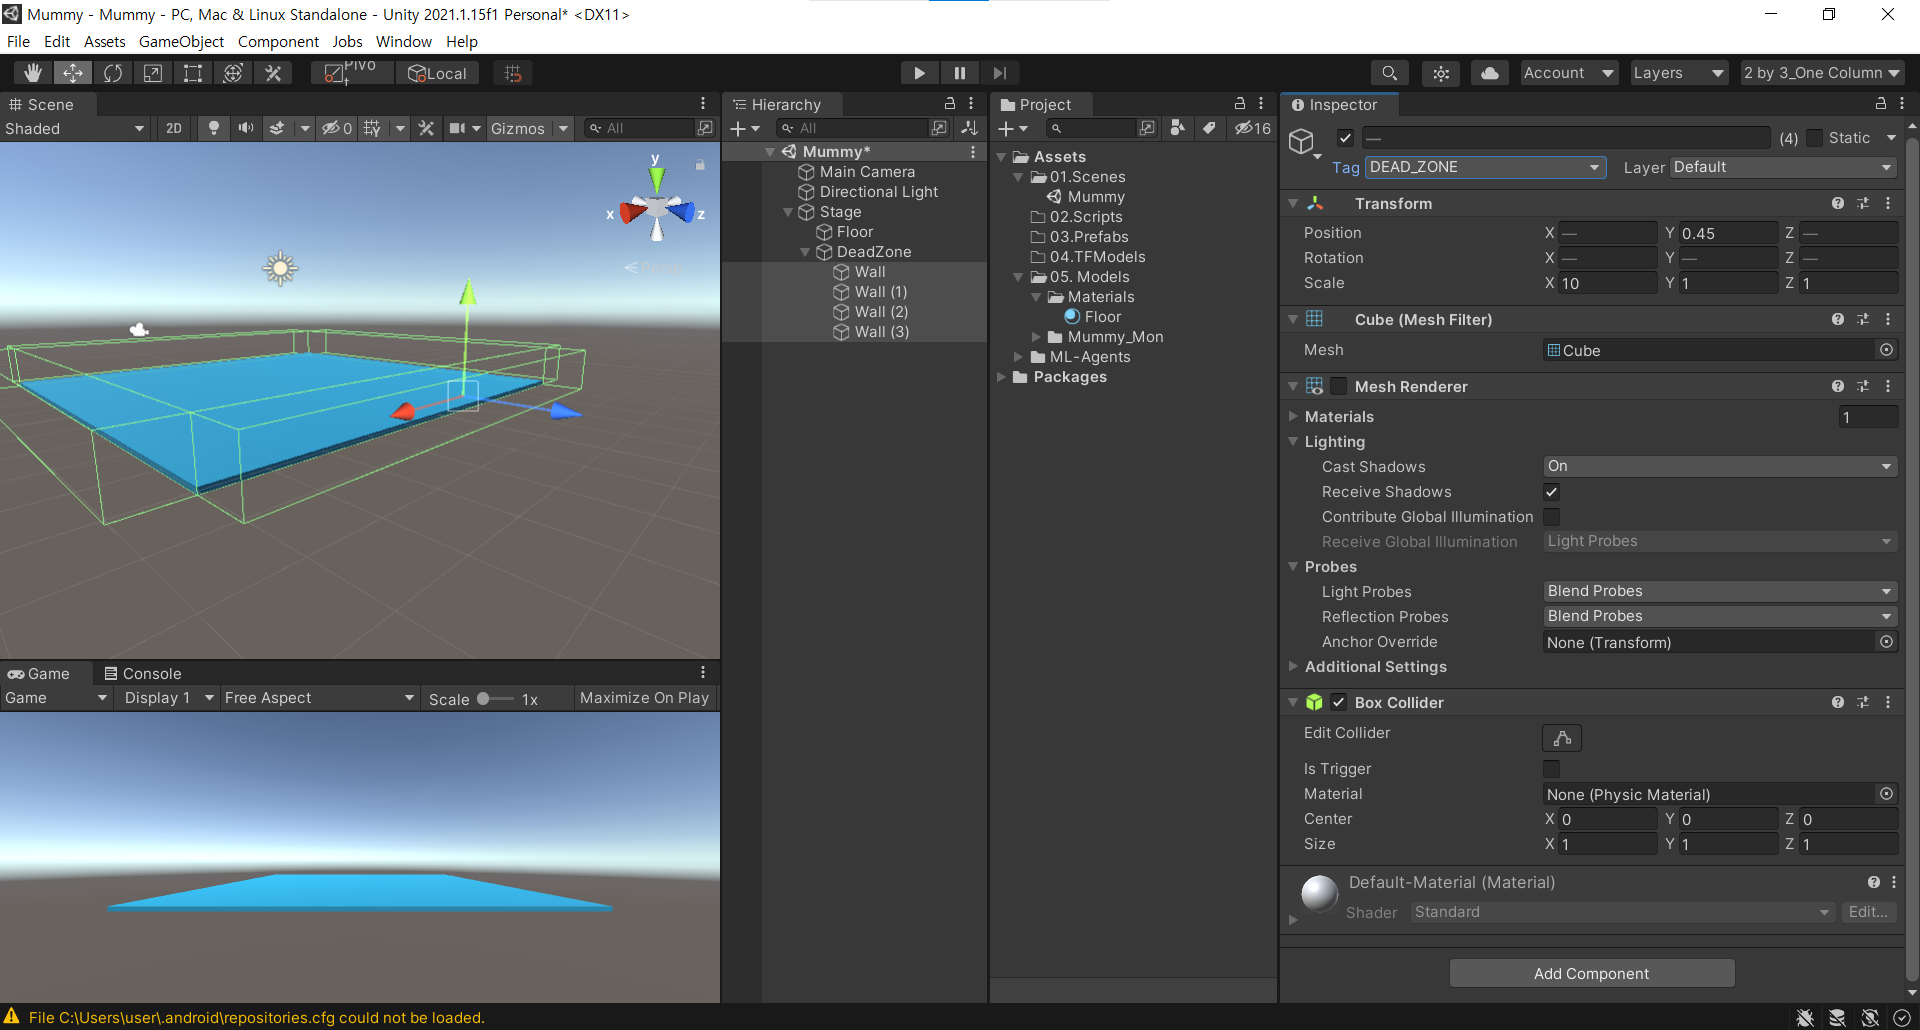This screenshot has width=1920, height=1030.
Task: Toggle scene audio speaker icon
Action: (245, 128)
